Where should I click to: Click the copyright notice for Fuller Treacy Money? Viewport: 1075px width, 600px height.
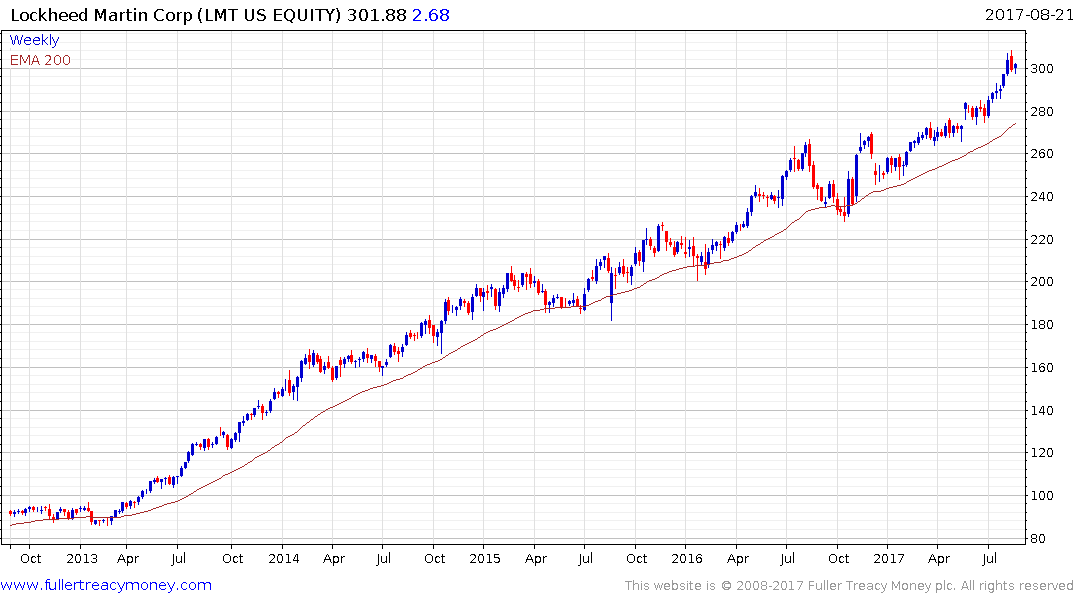849,586
